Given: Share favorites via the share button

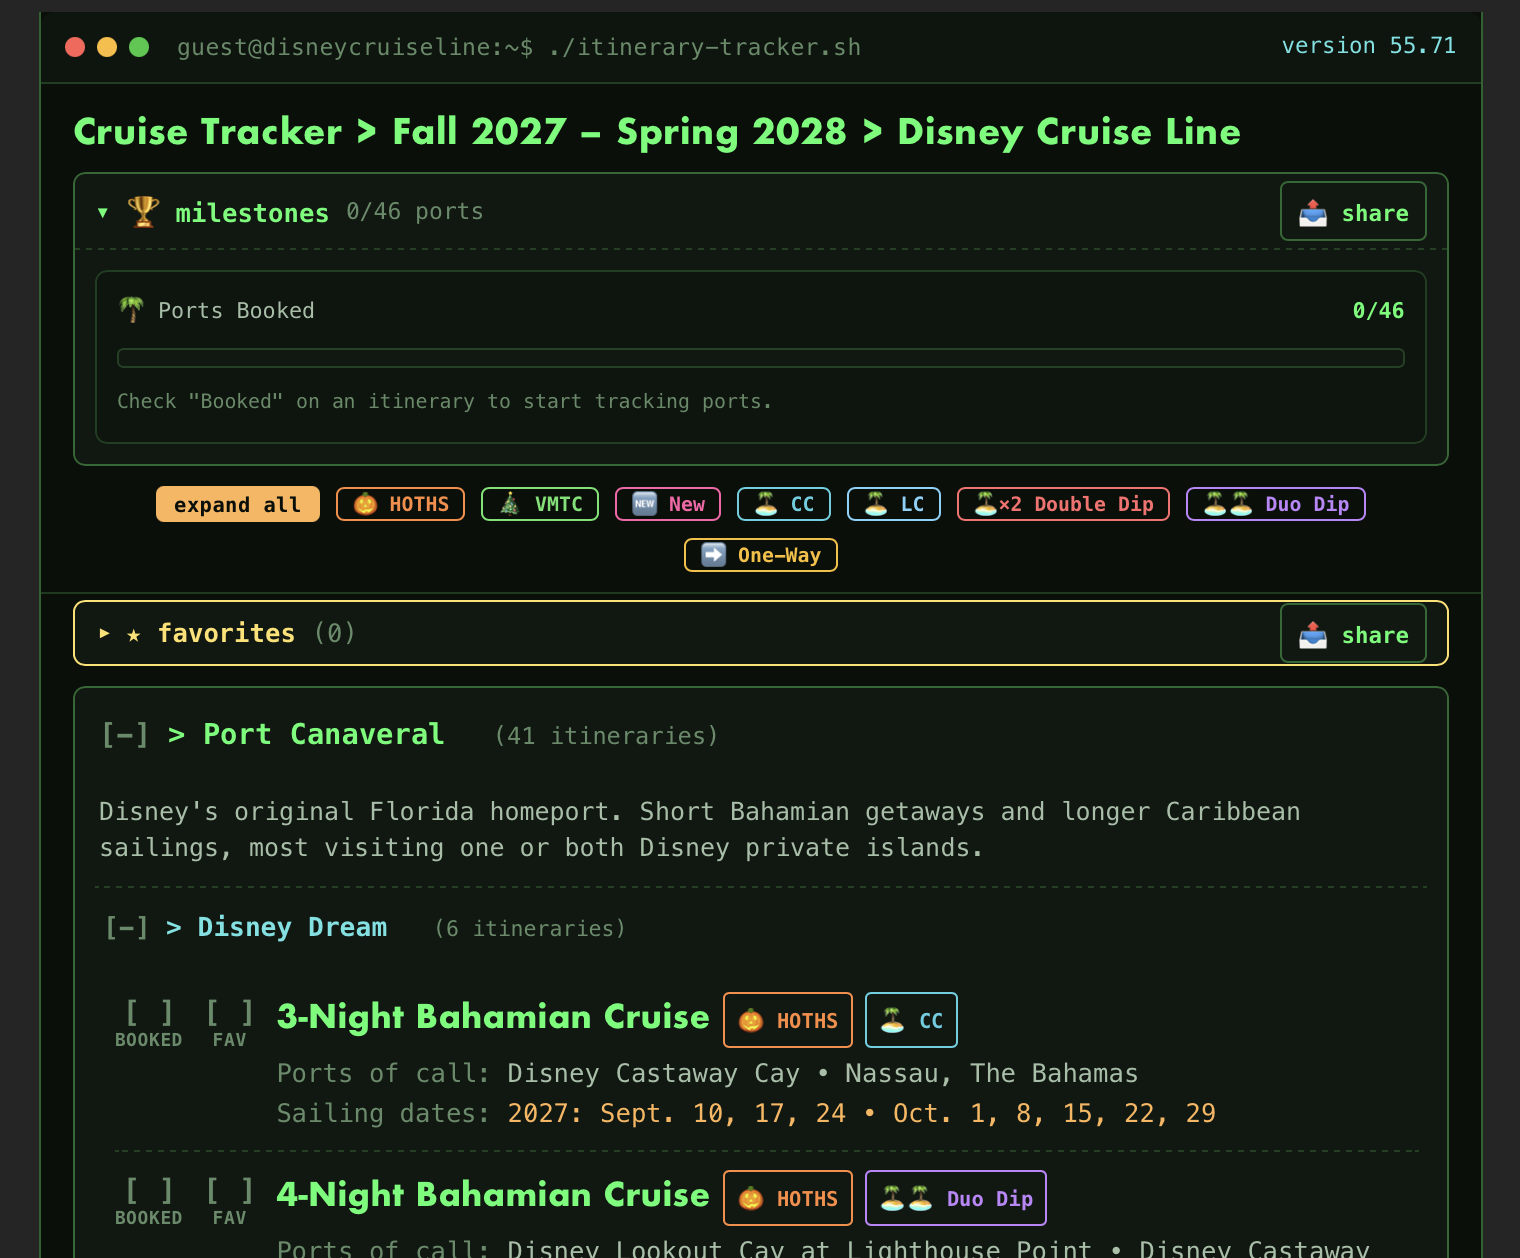Looking at the screenshot, I should [1353, 633].
